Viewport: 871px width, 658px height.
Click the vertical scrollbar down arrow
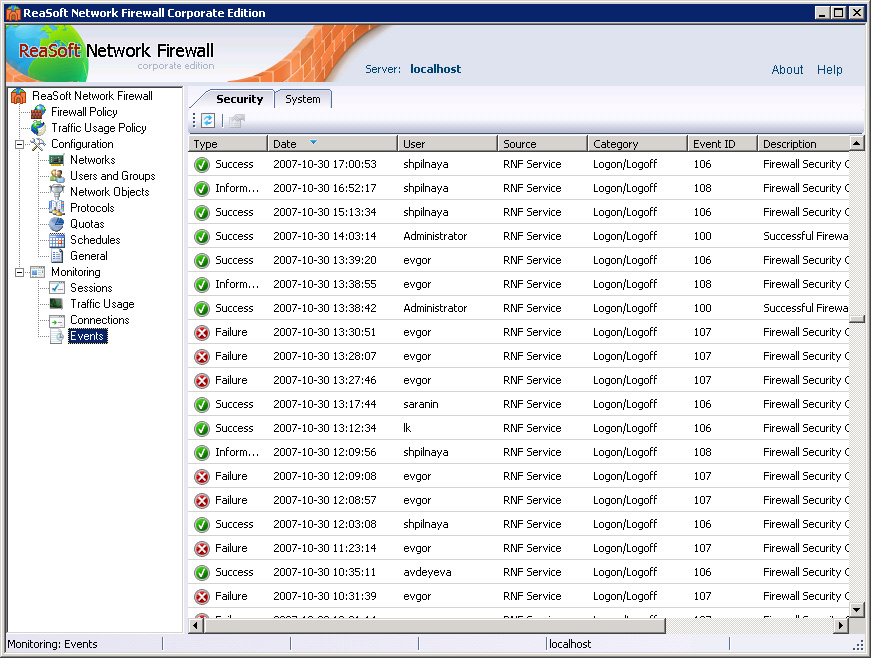point(857,610)
